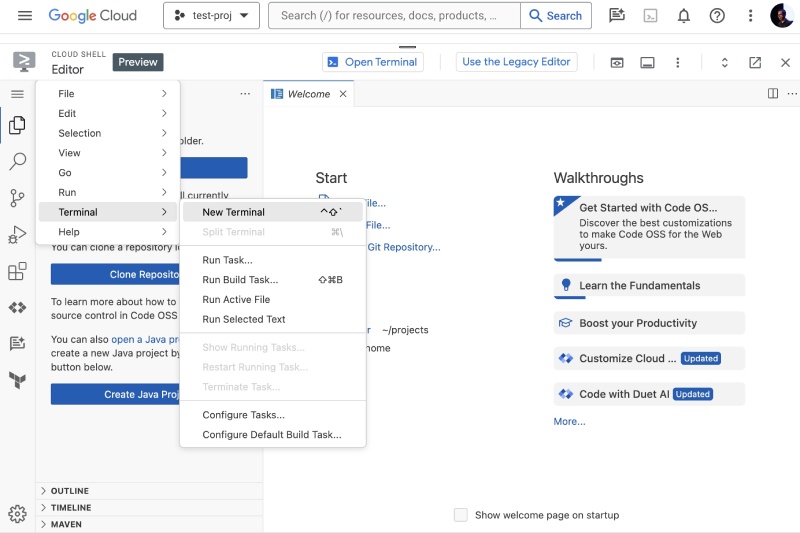Open the test-proj project selector dropdown
This screenshot has width=800, height=533.
click(x=211, y=16)
